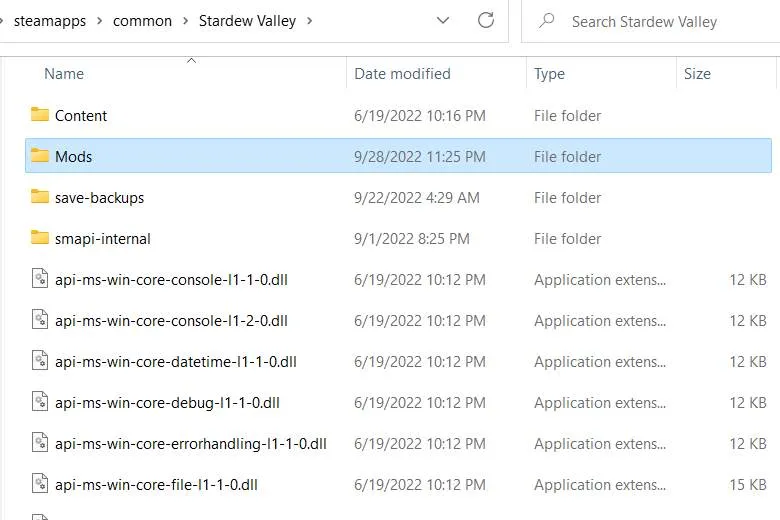The width and height of the screenshot is (780, 520).
Task: Click Application extension type of debug dll
Action: pos(600,403)
